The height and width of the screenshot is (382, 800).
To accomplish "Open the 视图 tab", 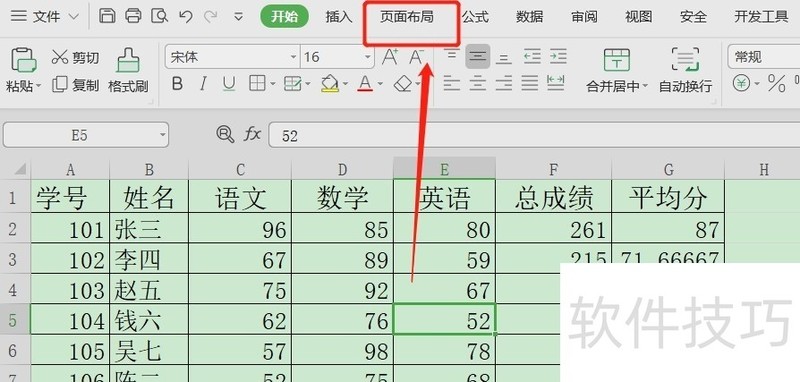I will (x=638, y=17).
